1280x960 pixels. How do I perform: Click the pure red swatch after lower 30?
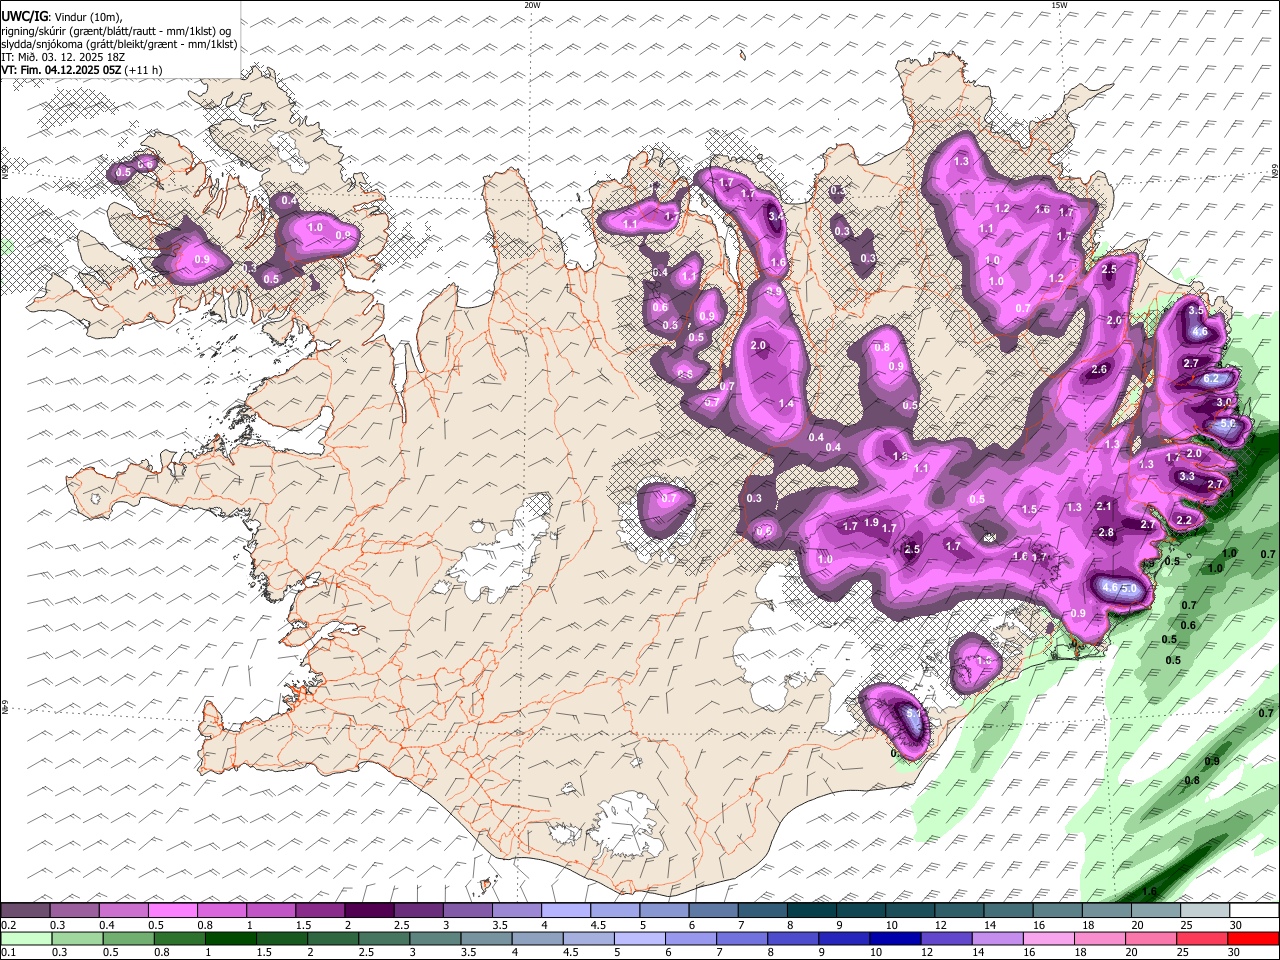tap(1253, 938)
